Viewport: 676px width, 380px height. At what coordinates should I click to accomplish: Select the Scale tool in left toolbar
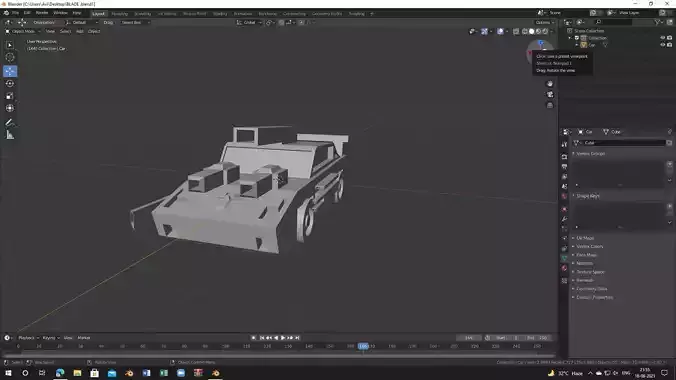point(10,96)
